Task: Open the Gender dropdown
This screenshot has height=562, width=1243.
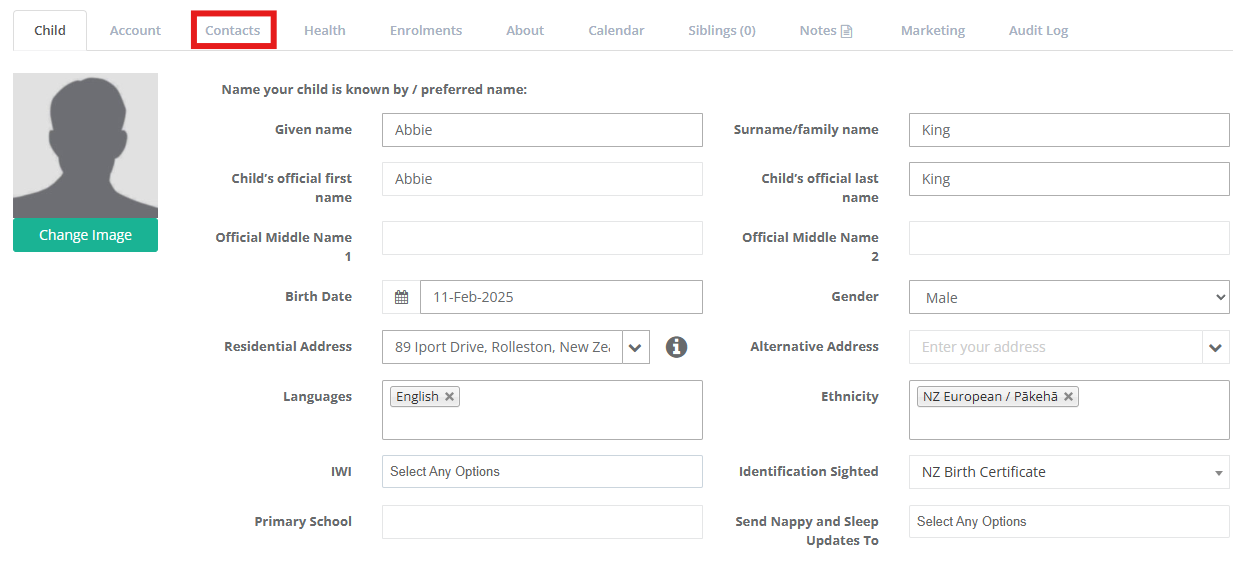Action: (1069, 297)
